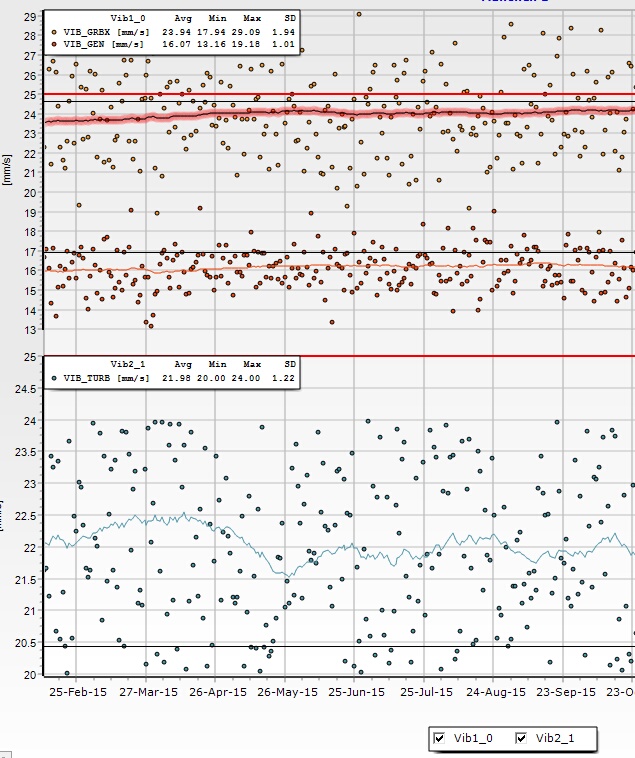Click the 25-Jul-15 date axis label

426,692
